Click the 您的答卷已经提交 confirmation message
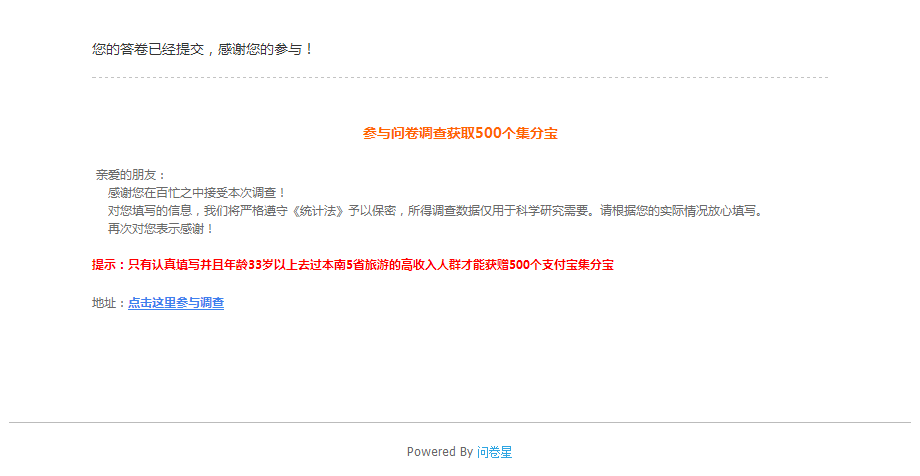The image size is (920, 476). click(x=148, y=49)
